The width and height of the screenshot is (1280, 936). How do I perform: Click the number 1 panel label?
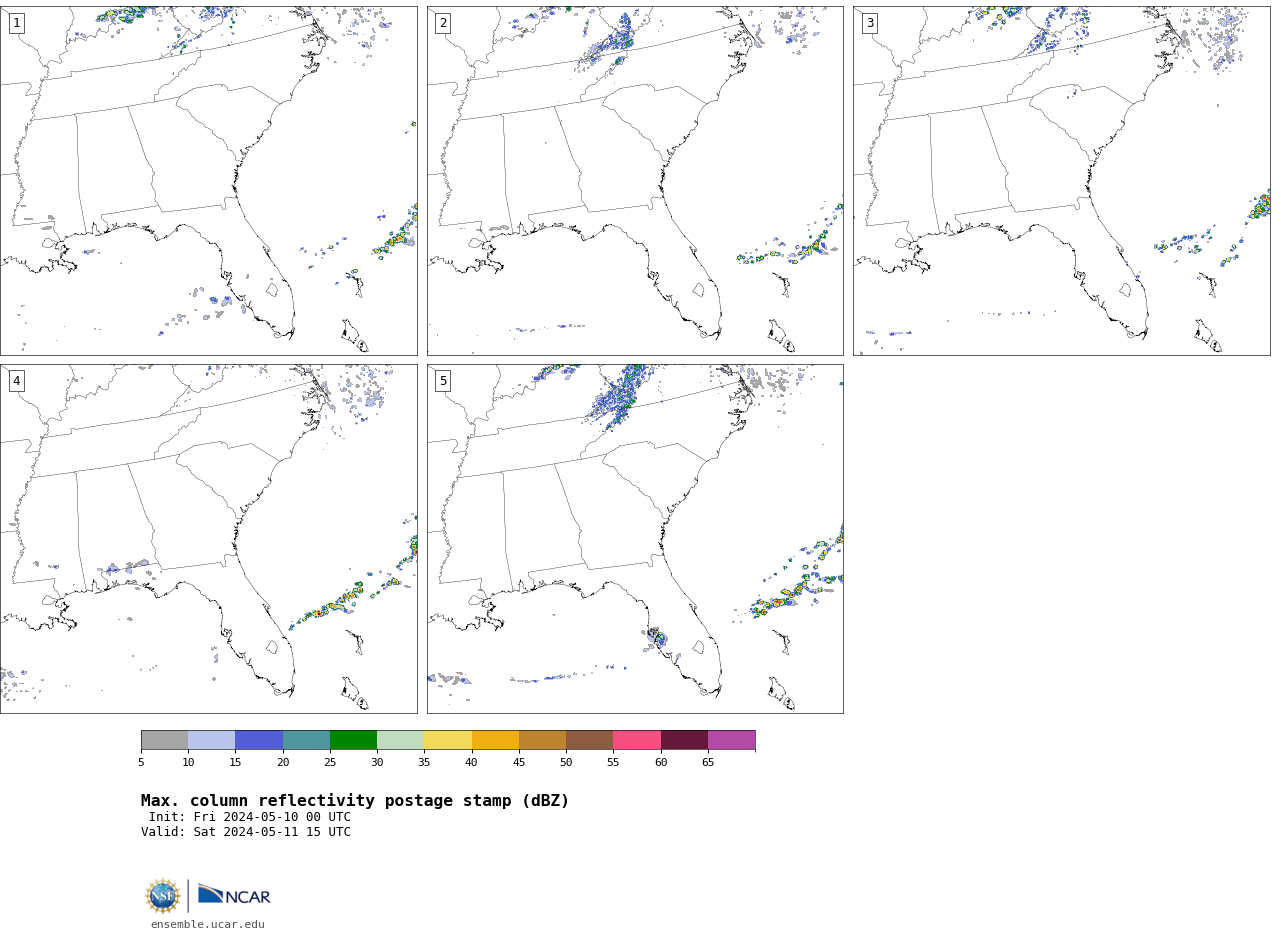(x=16, y=23)
